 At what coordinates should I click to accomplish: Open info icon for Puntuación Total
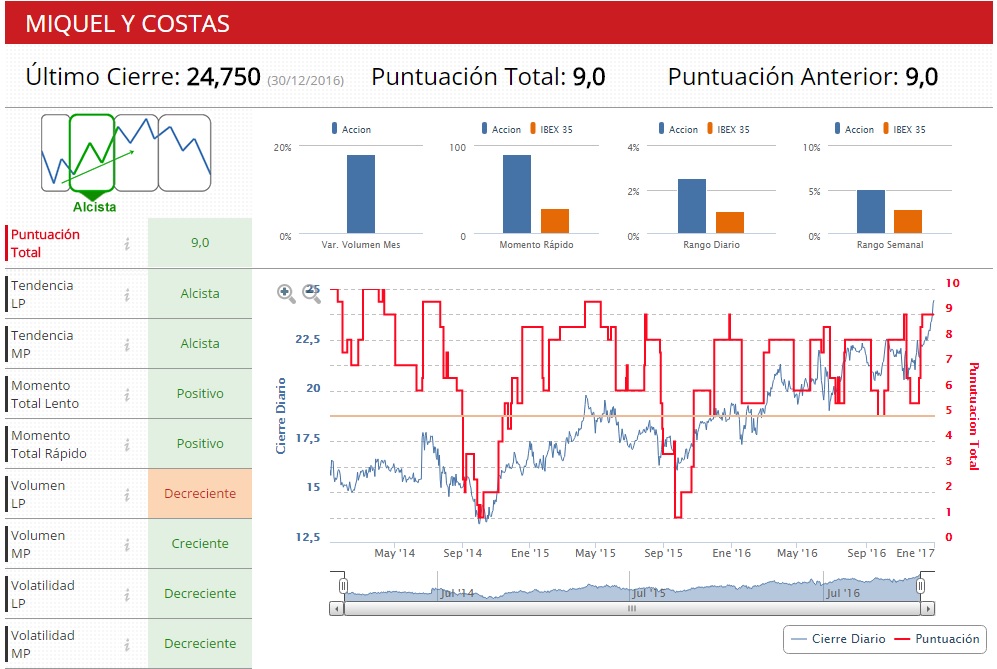click(127, 244)
